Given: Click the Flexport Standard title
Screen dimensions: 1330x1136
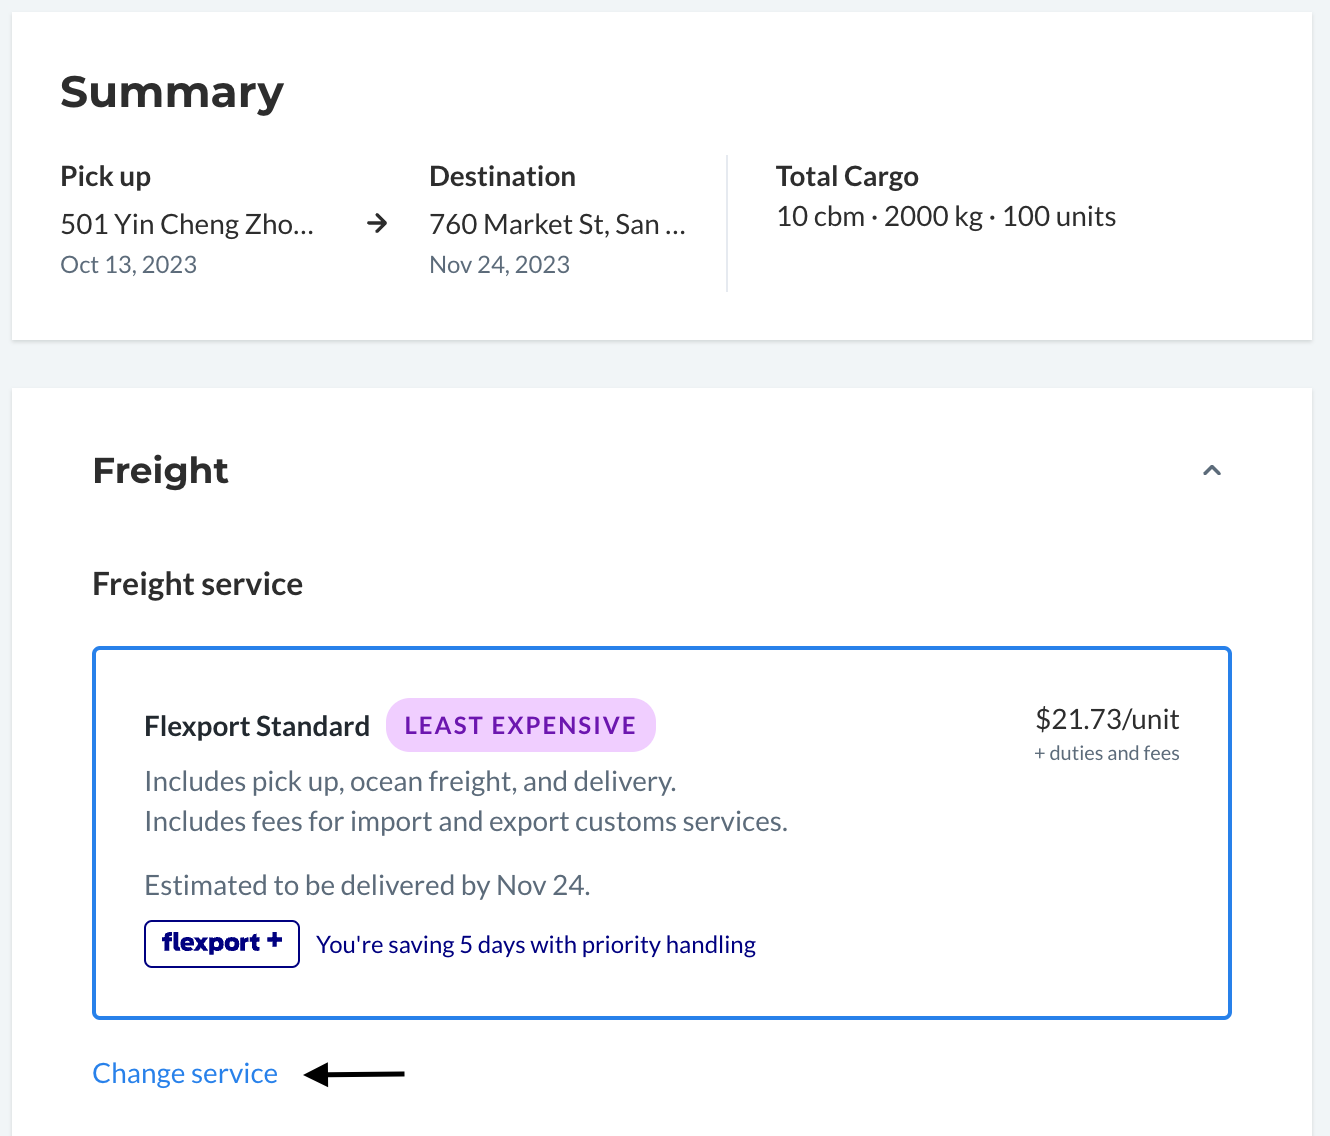Looking at the screenshot, I should (257, 726).
